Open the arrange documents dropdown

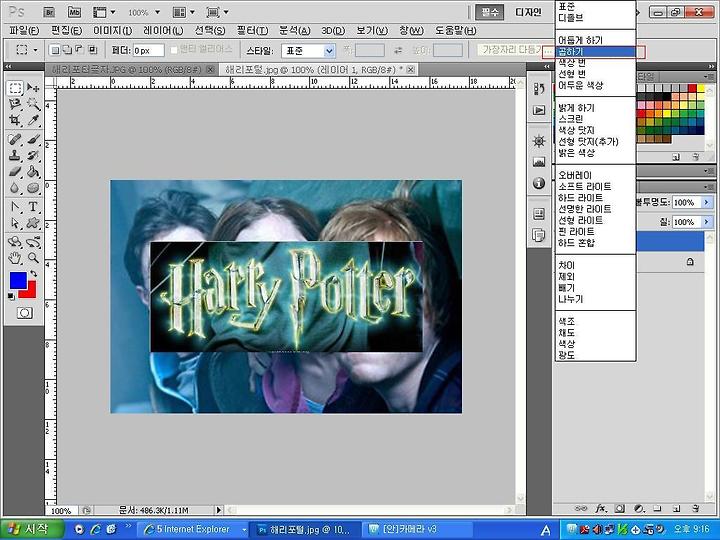pos(186,12)
